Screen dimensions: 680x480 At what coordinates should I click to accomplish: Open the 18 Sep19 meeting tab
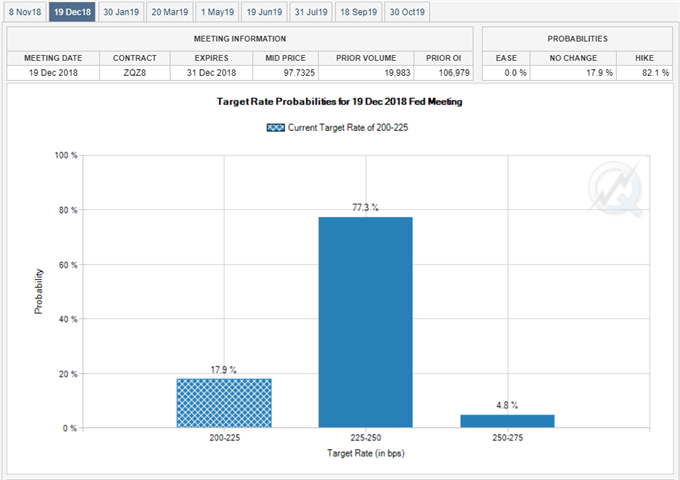click(359, 12)
